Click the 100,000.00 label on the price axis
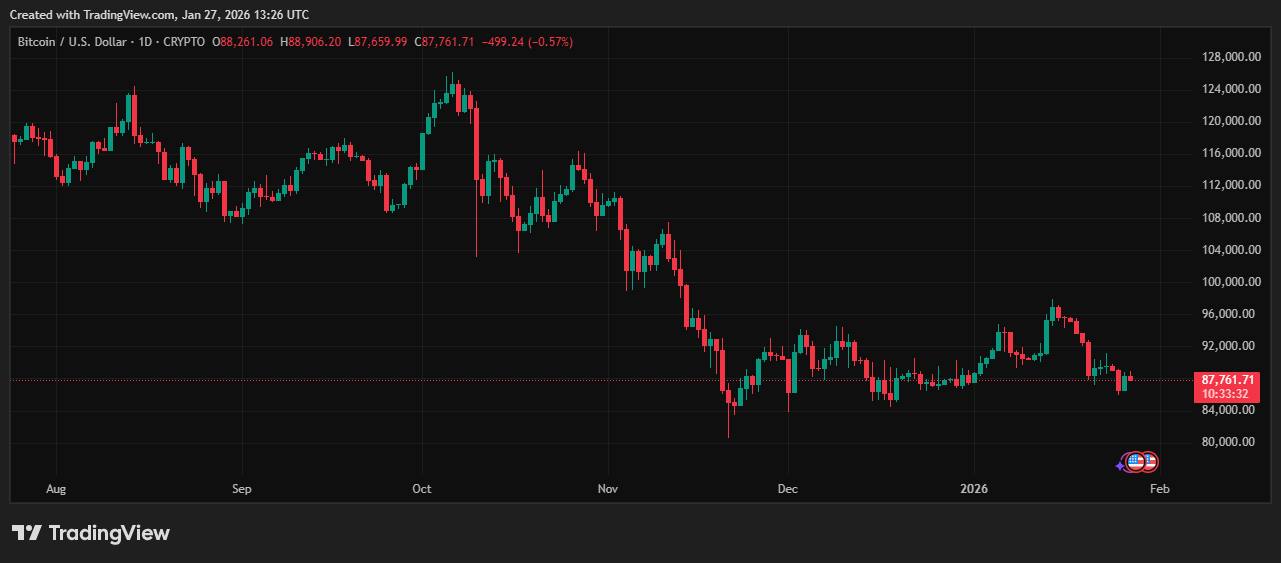 (x=1228, y=282)
